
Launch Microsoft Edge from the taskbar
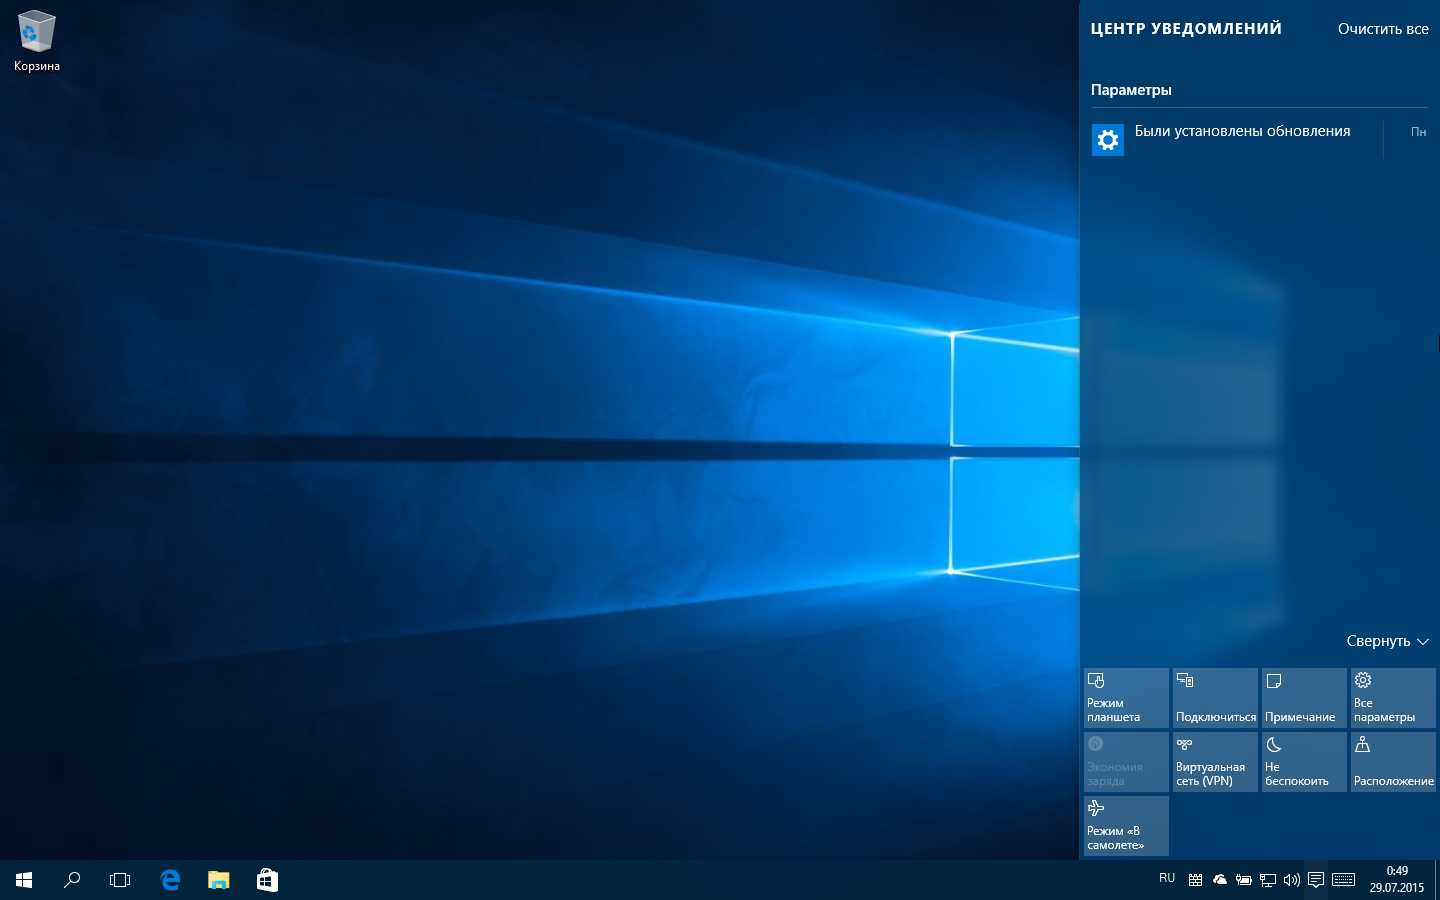pos(170,880)
